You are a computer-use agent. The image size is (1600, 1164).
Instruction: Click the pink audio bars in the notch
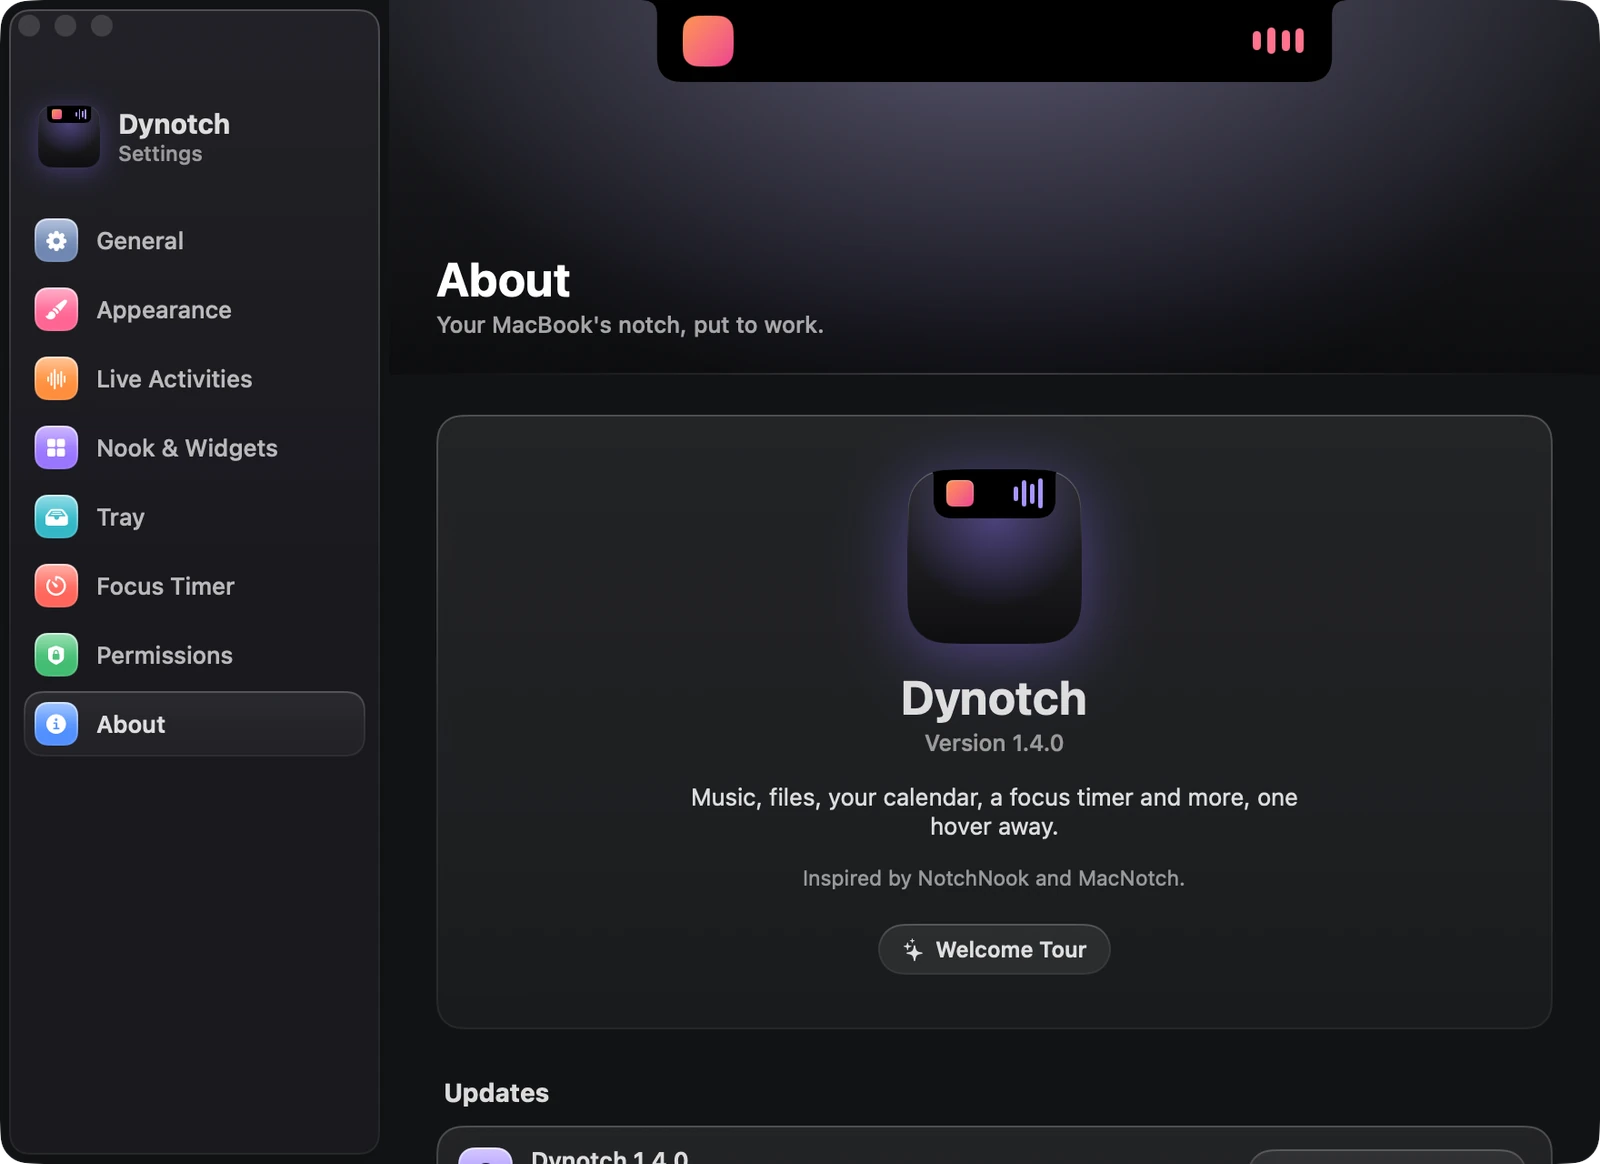tap(1278, 41)
